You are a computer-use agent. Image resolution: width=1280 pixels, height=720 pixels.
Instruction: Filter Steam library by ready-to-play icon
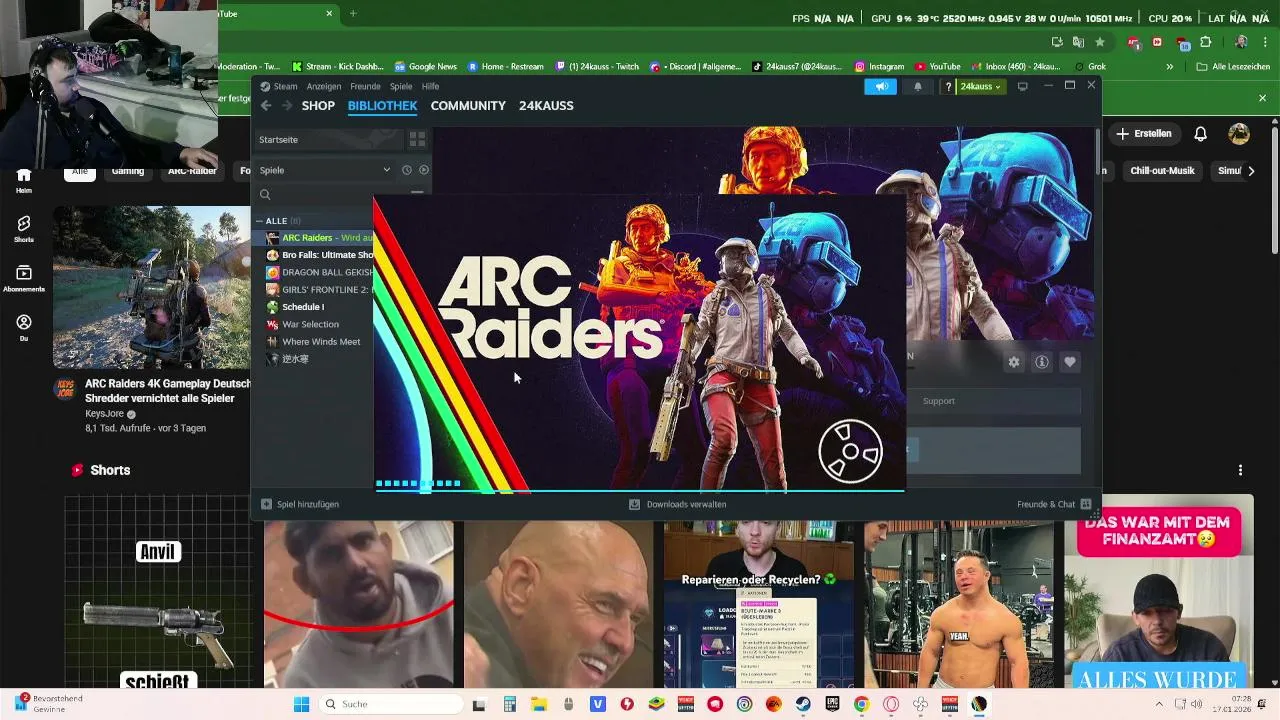pos(424,170)
